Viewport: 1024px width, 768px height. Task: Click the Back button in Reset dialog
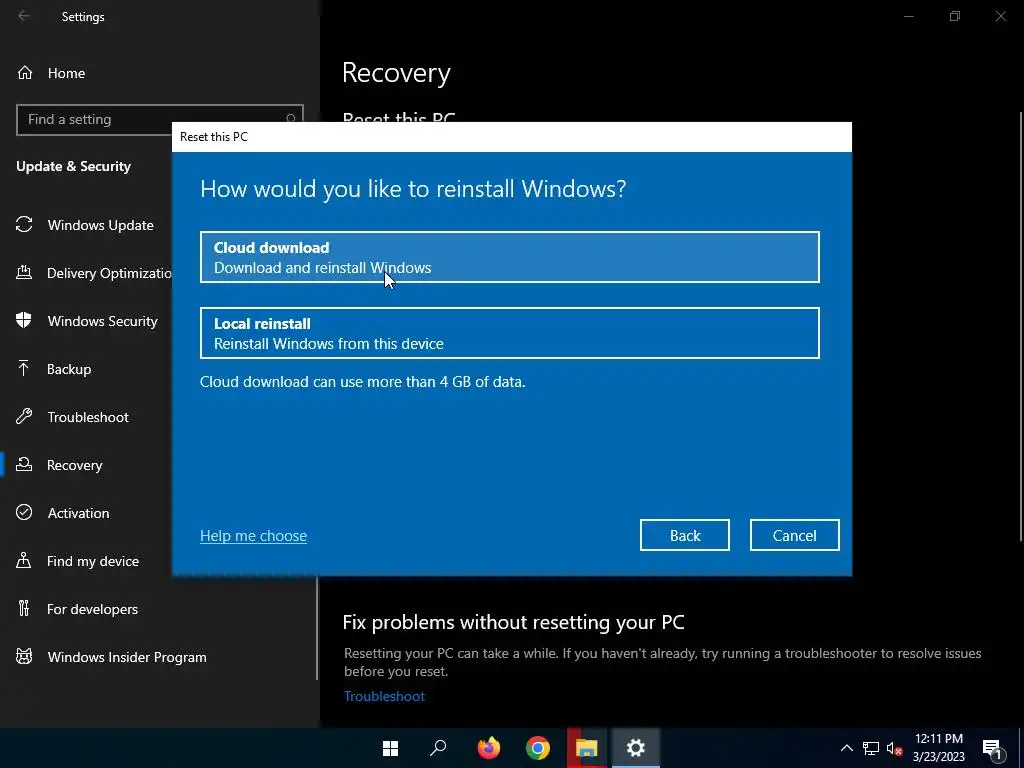click(684, 536)
